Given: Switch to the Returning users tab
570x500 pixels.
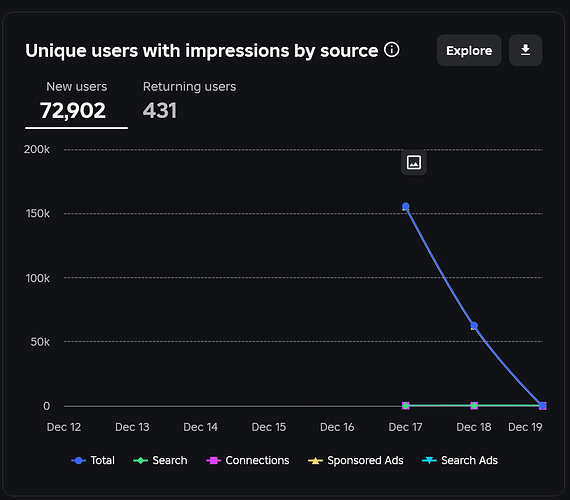Looking at the screenshot, I should (189, 101).
